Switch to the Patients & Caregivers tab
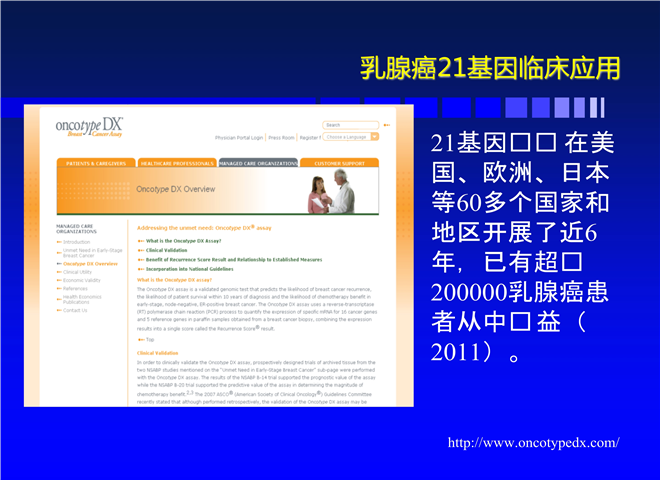Image resolution: width=660 pixels, height=480 pixels. 95,162
